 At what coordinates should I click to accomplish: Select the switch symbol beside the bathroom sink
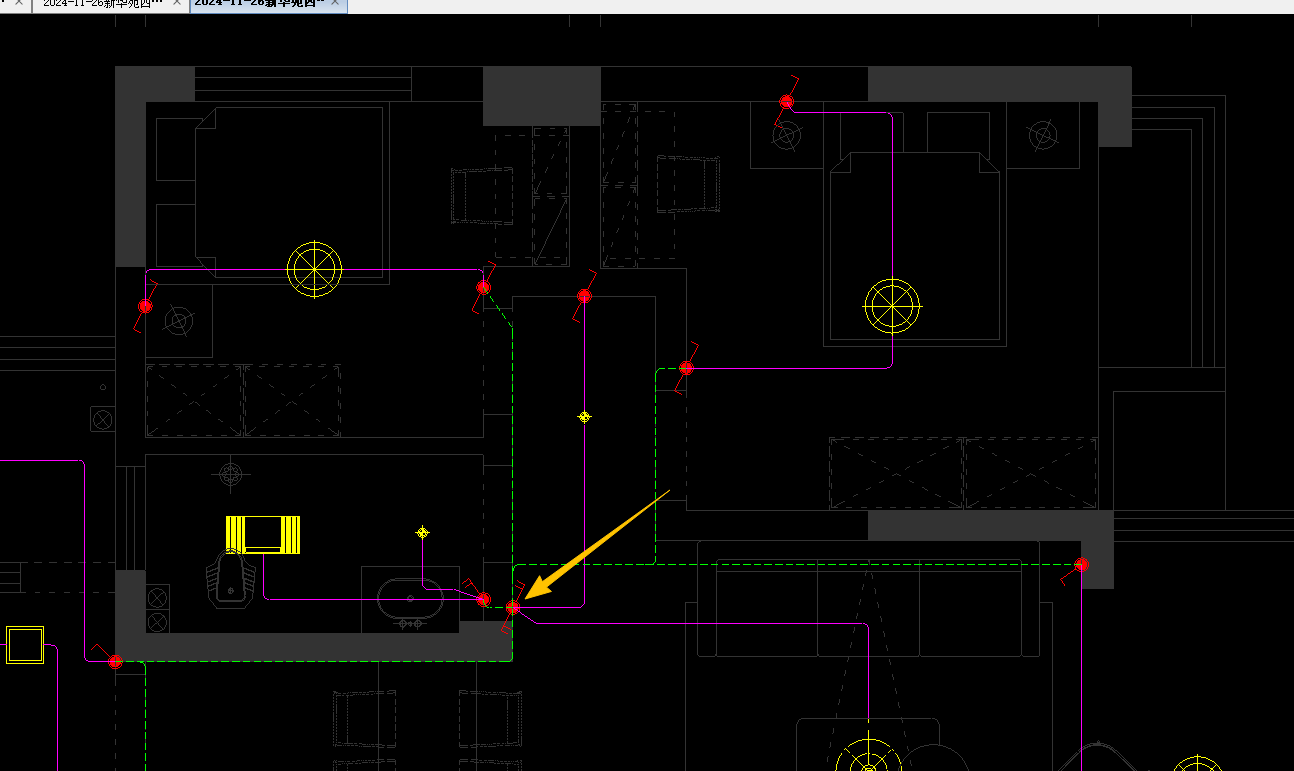pyautogui.click(x=484, y=599)
